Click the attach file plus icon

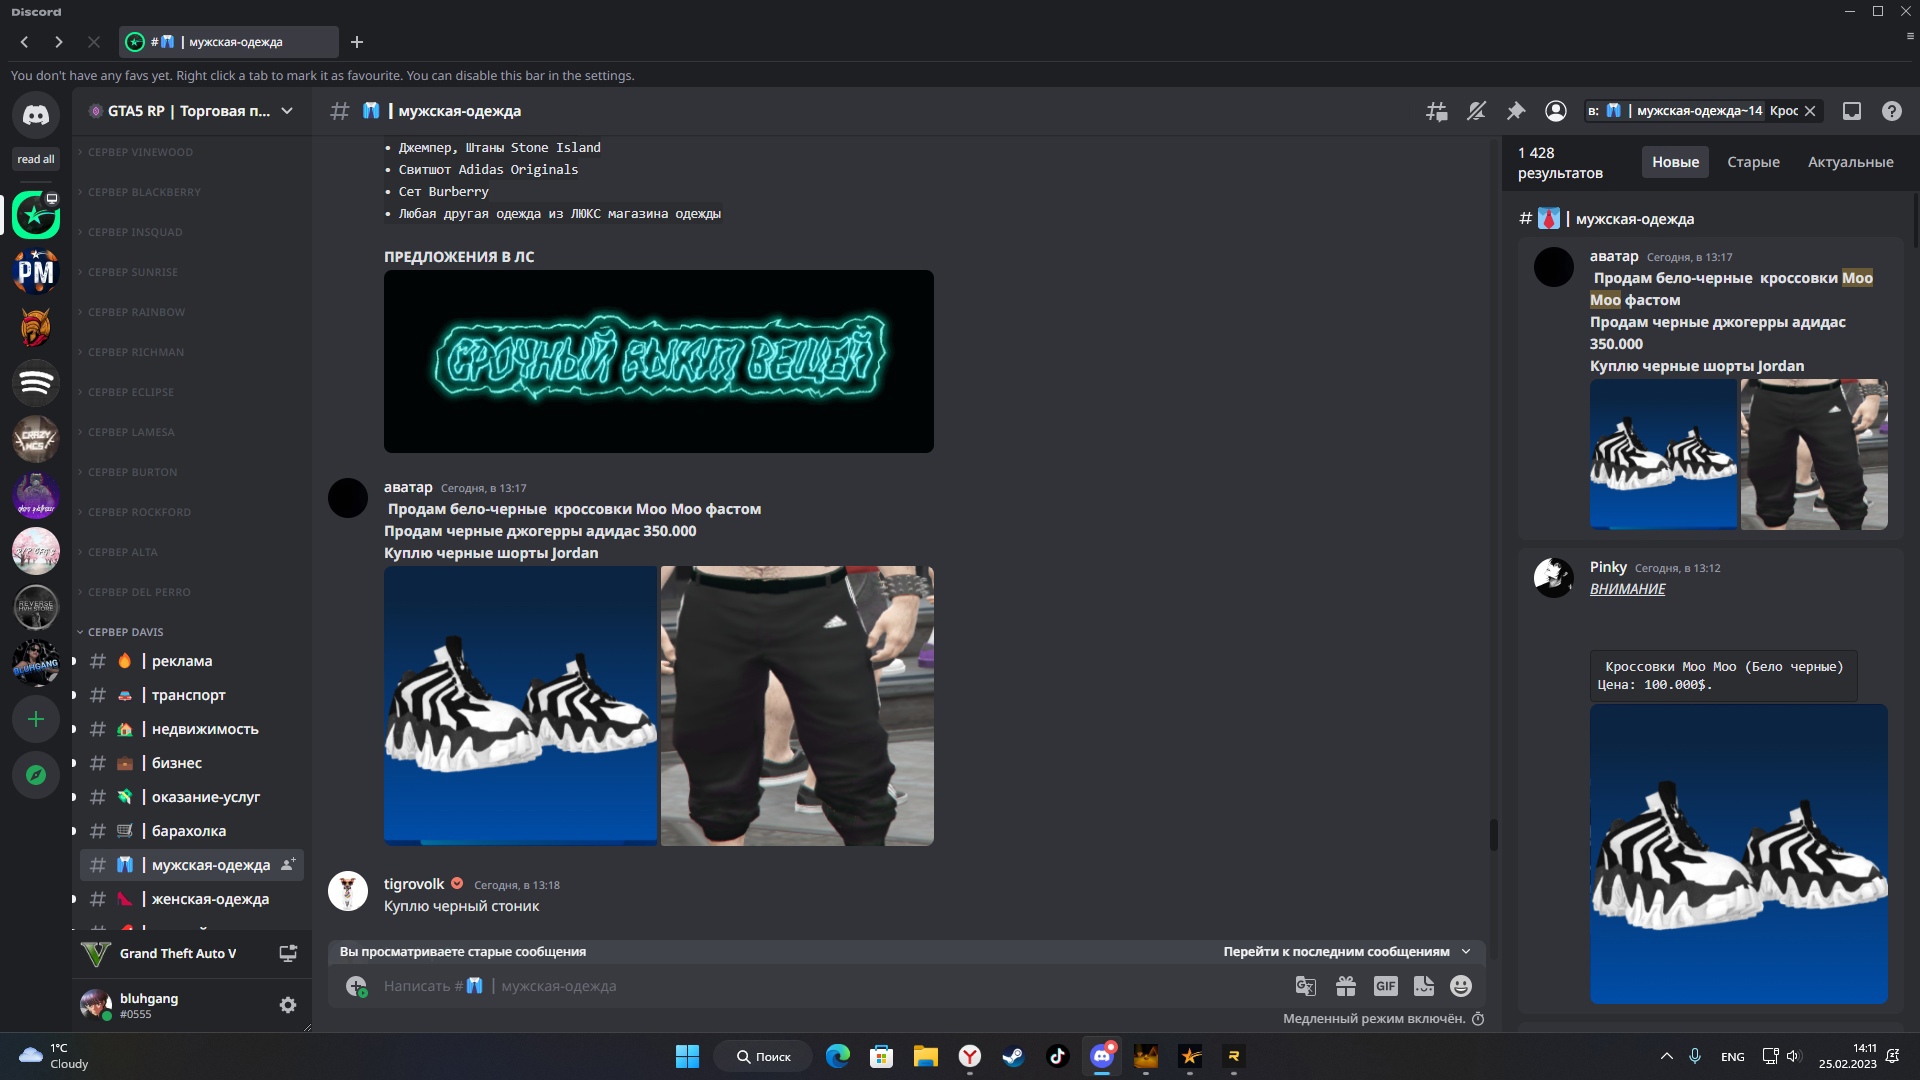click(356, 986)
